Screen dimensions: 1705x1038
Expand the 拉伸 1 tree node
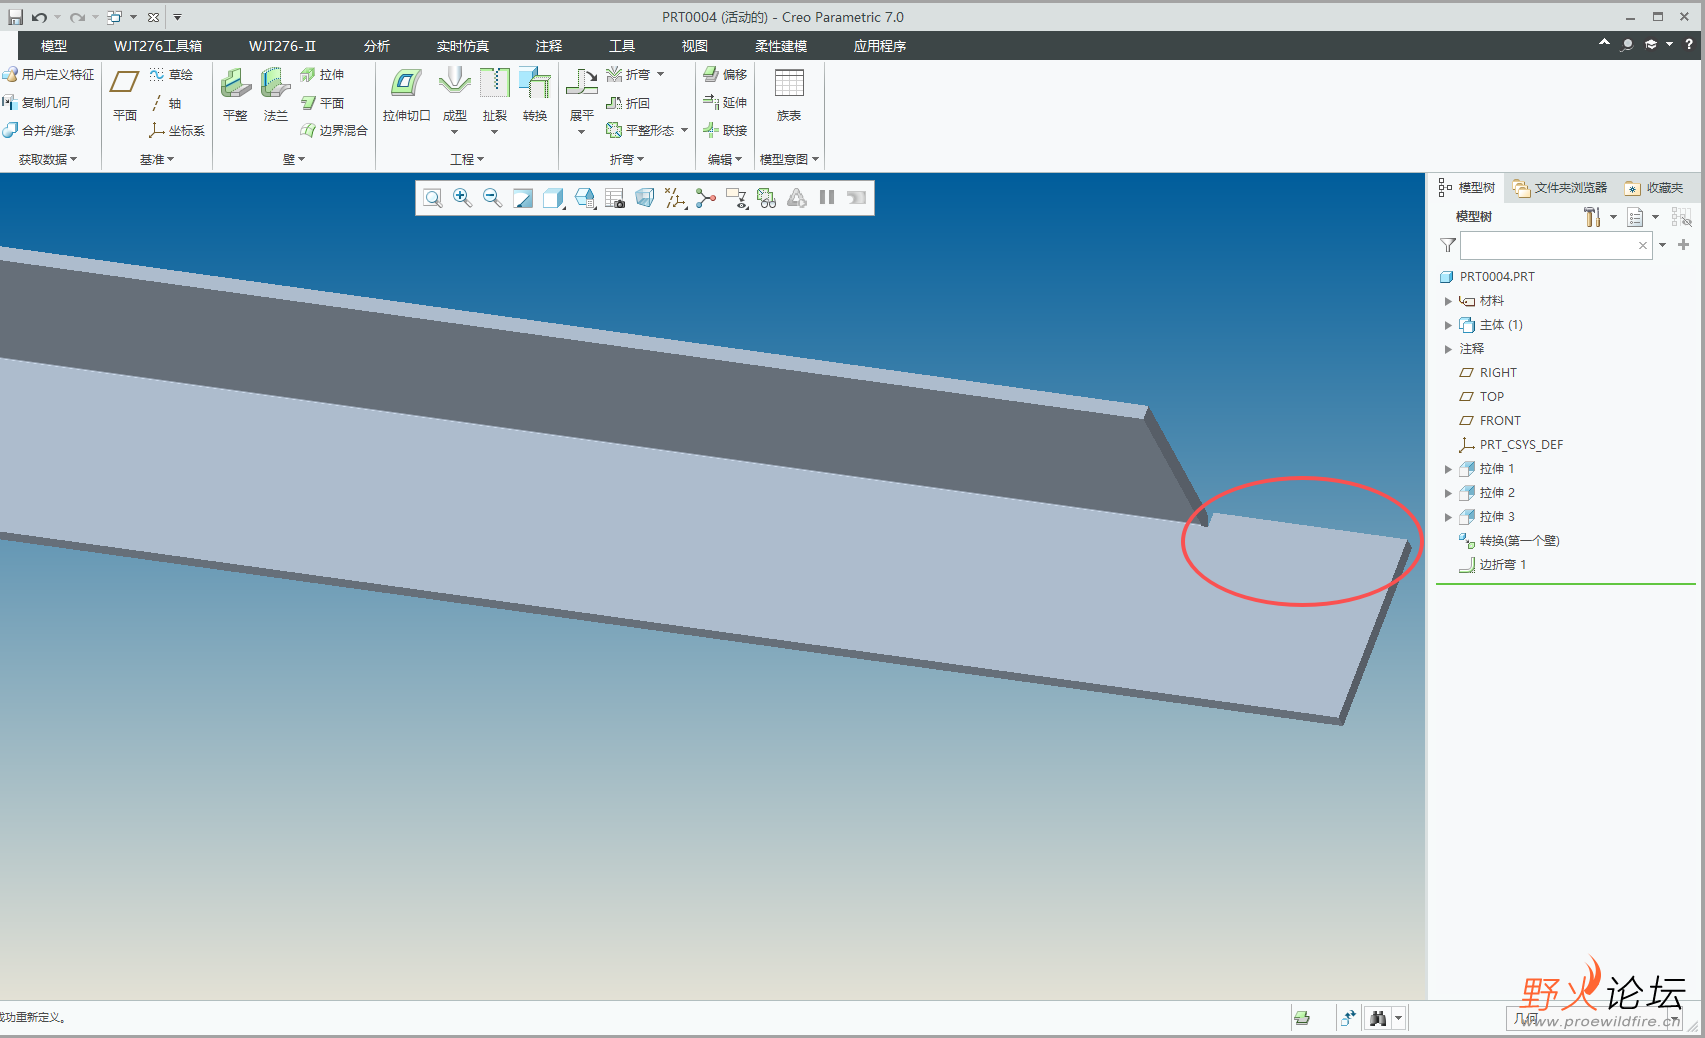[1448, 469]
